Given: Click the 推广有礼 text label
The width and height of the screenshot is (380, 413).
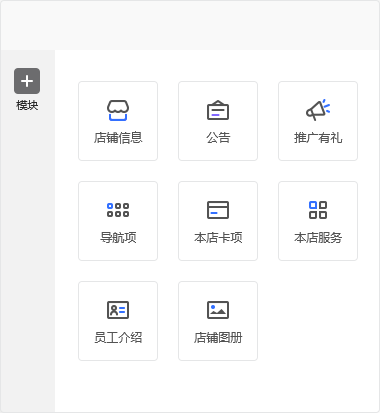Looking at the screenshot, I should point(318,138).
